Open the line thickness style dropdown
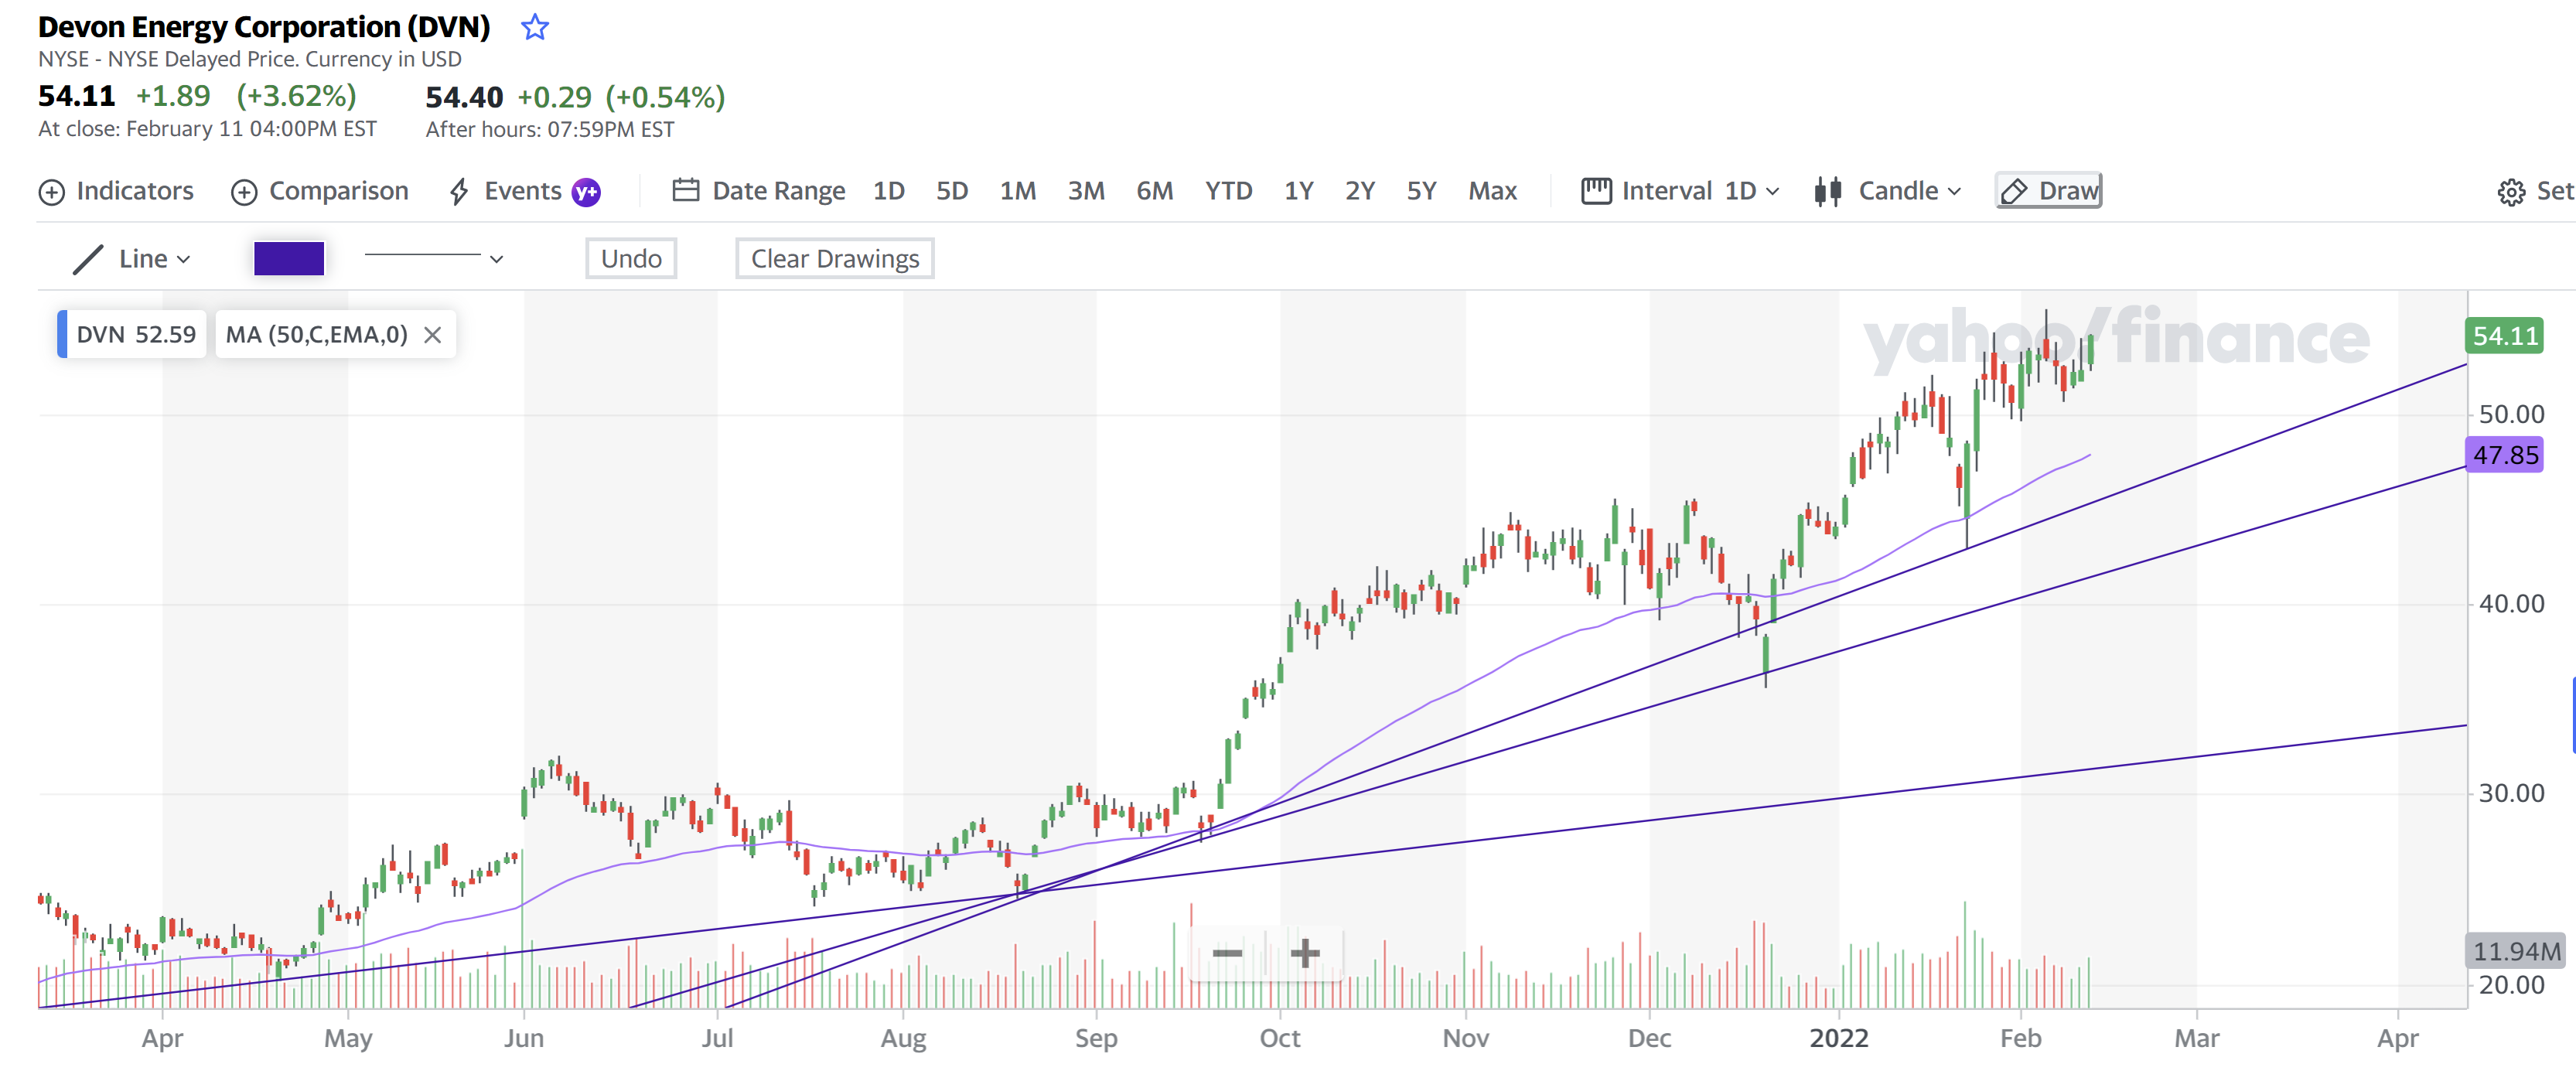Screen dimensions: 2576x1088 [x=433, y=258]
